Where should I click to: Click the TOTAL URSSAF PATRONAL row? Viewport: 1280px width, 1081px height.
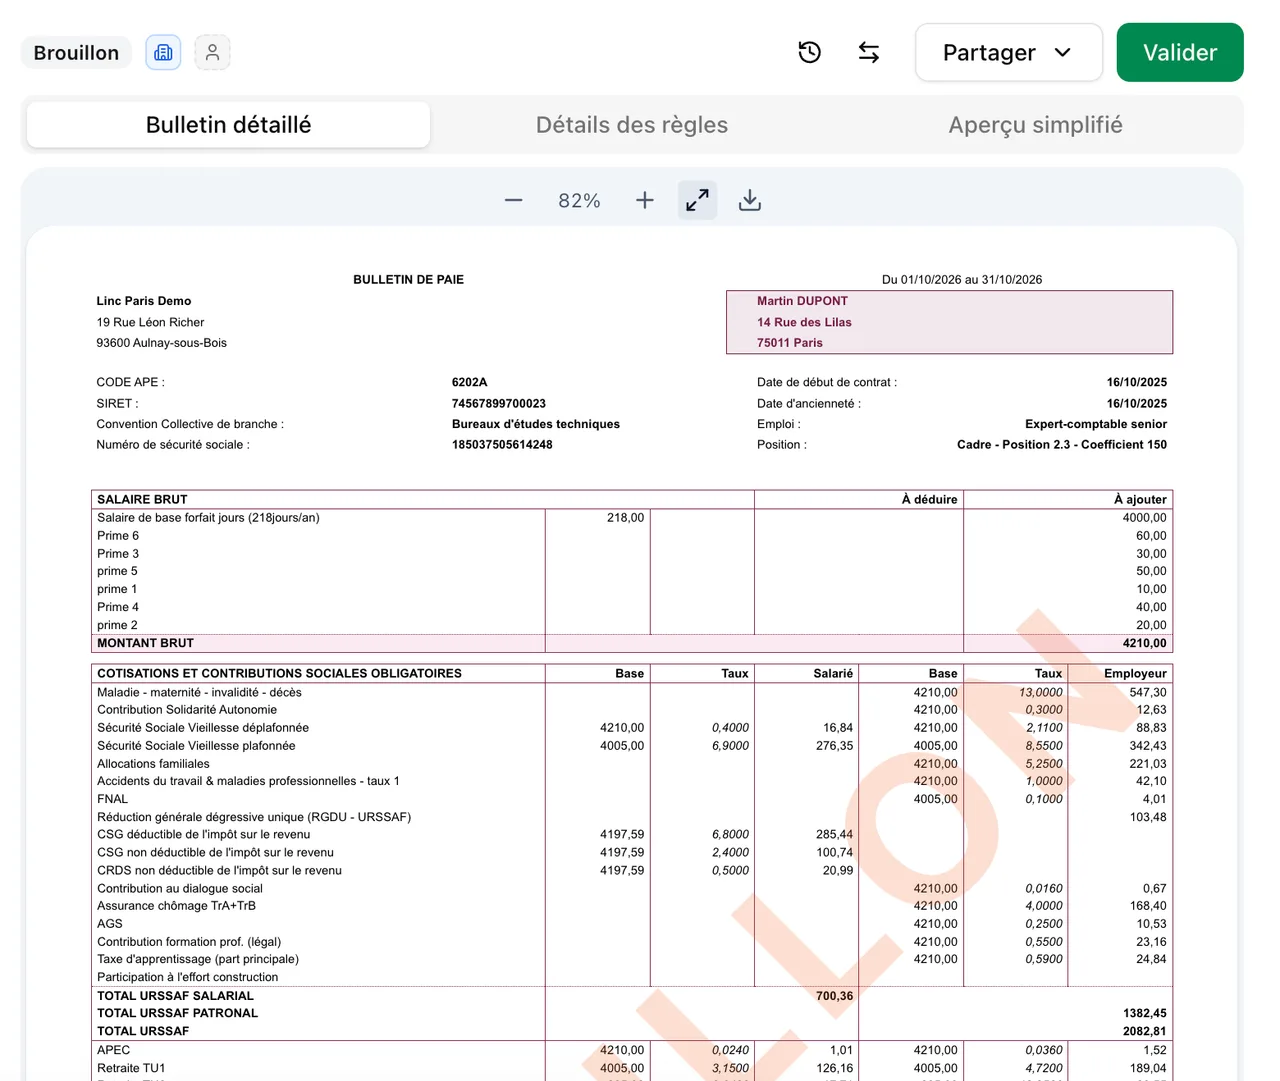(632, 1013)
